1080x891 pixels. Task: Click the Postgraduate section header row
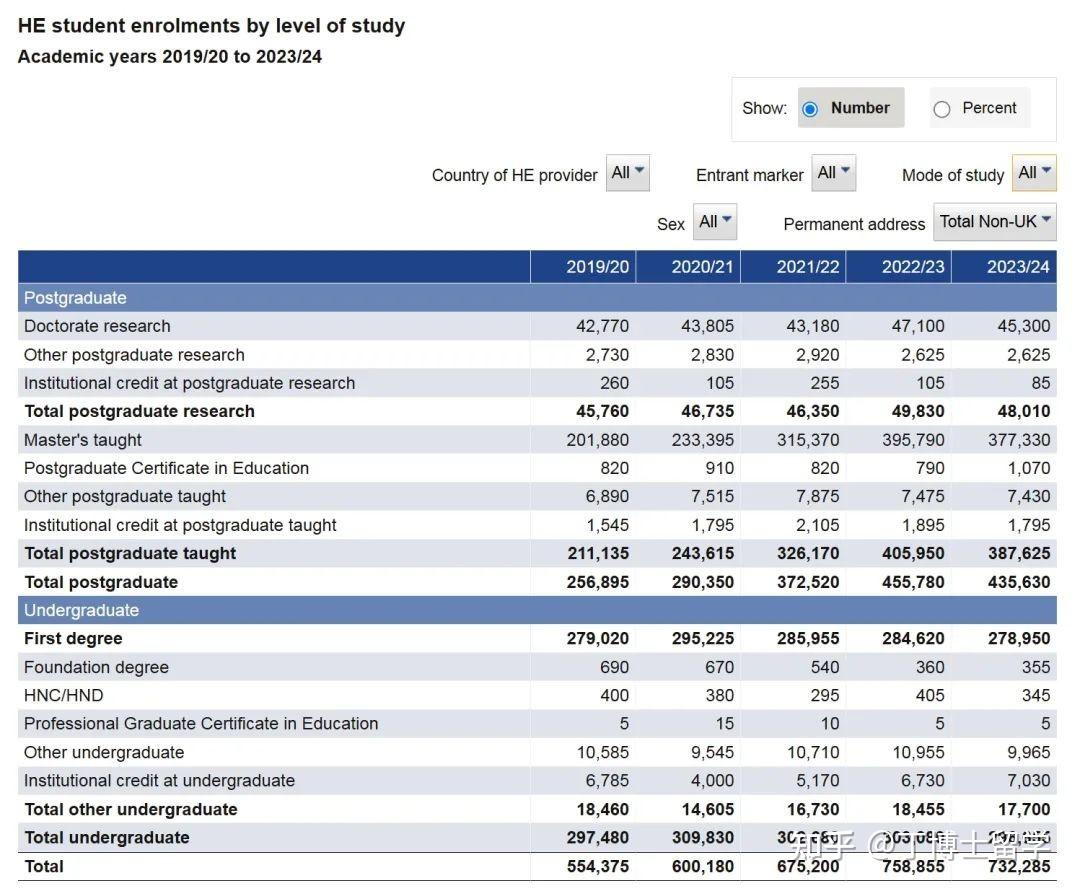pos(75,298)
